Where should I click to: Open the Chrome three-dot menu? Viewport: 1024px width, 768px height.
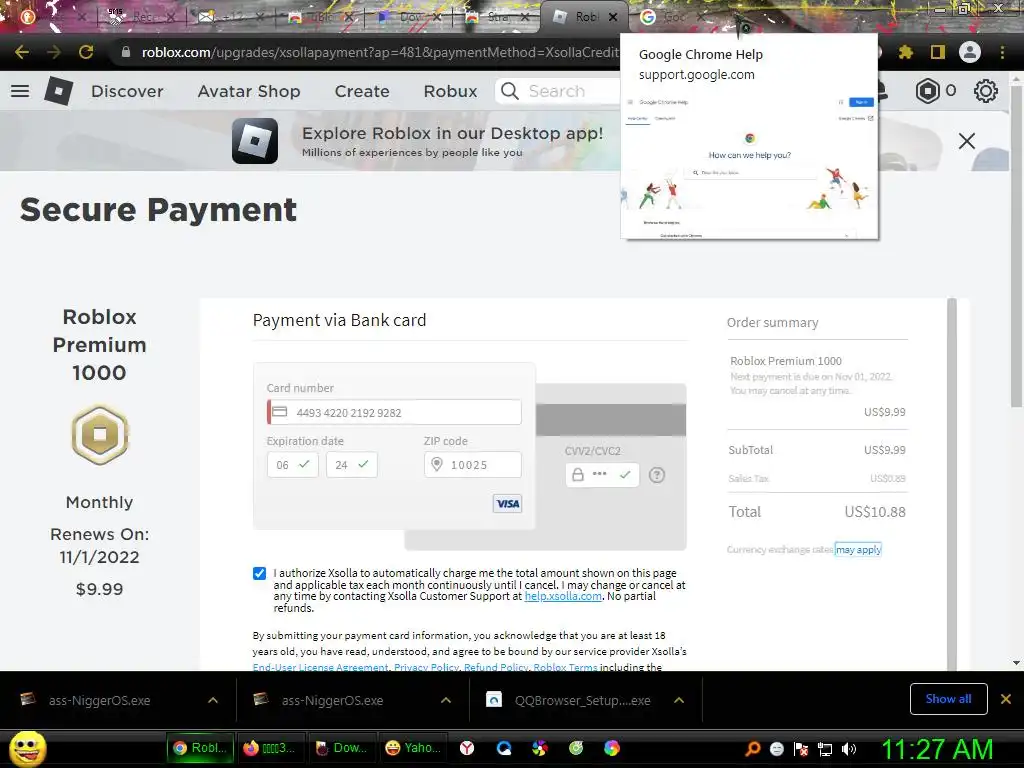pyautogui.click(x=1002, y=52)
